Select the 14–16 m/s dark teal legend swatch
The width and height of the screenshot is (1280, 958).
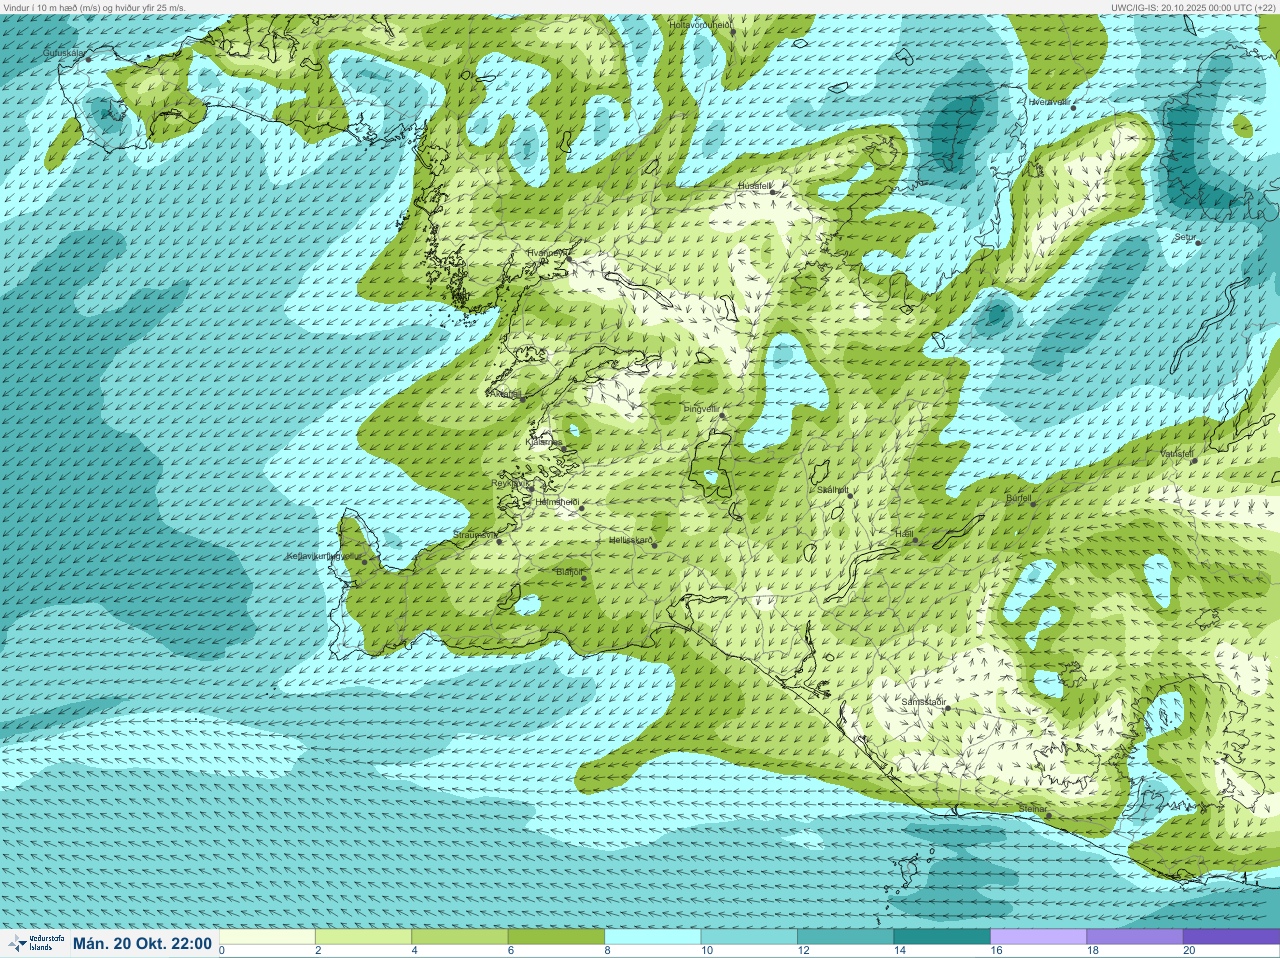941,936
